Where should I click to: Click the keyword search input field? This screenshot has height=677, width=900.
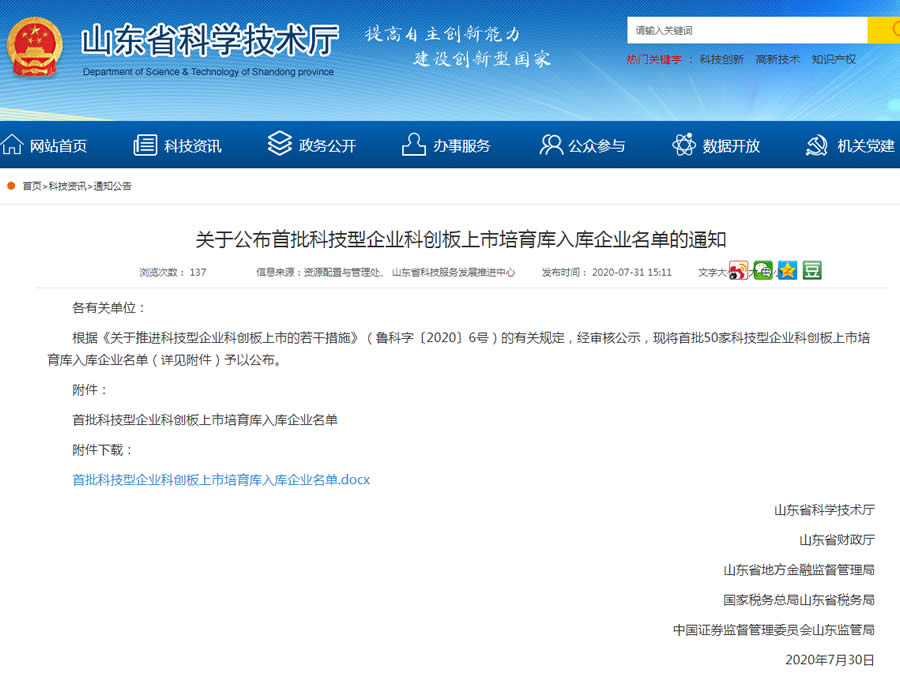click(x=746, y=30)
